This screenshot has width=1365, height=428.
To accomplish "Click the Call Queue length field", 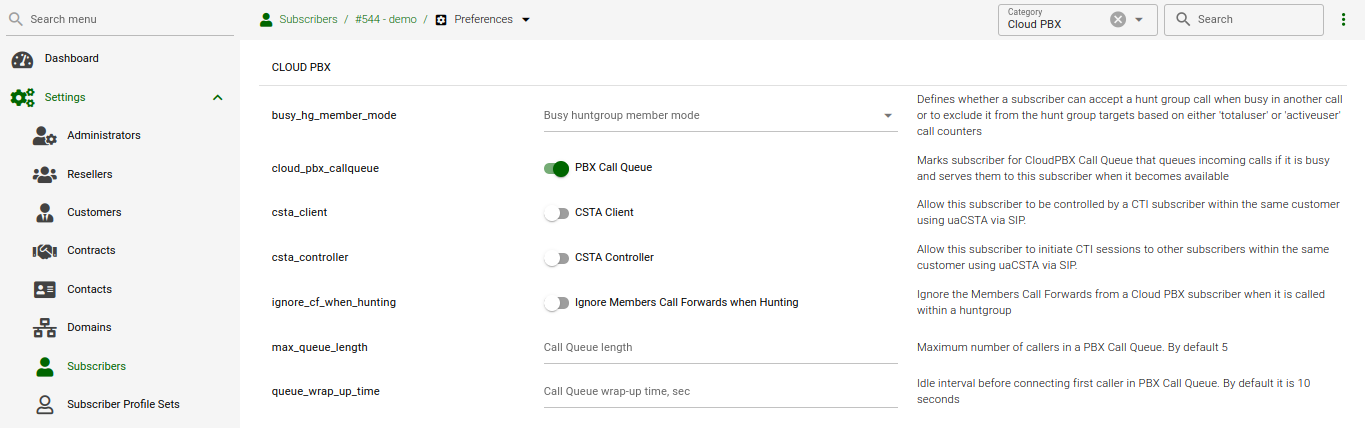I will (x=720, y=348).
